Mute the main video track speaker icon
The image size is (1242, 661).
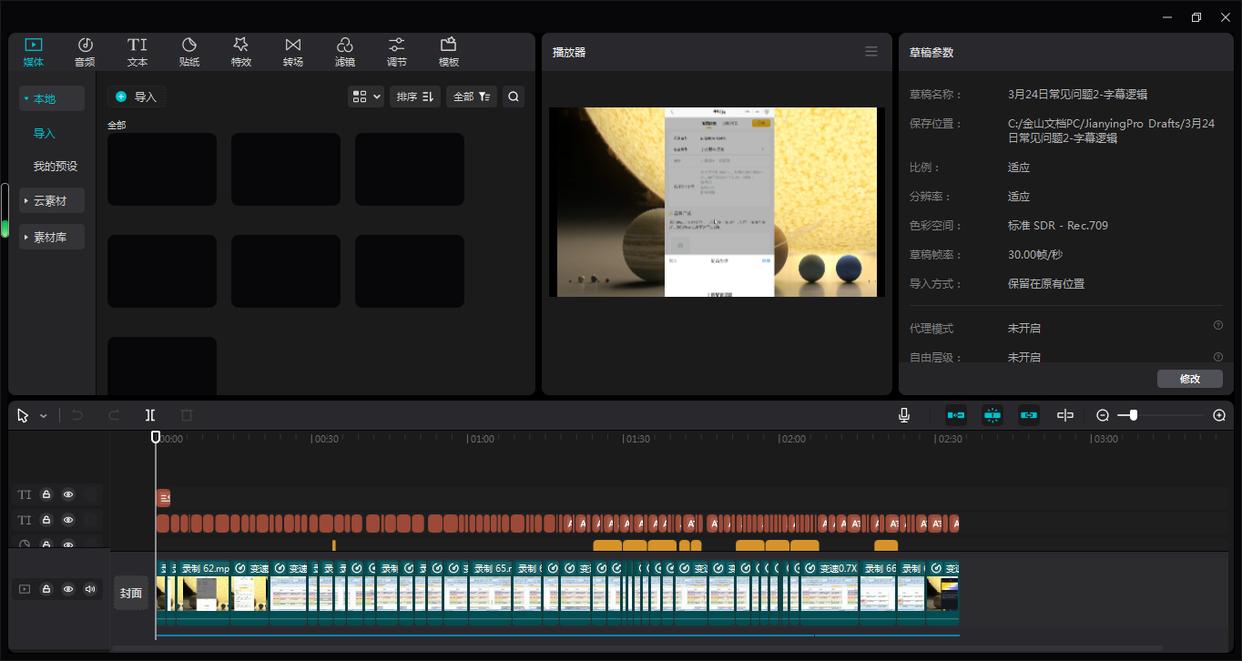click(x=90, y=589)
